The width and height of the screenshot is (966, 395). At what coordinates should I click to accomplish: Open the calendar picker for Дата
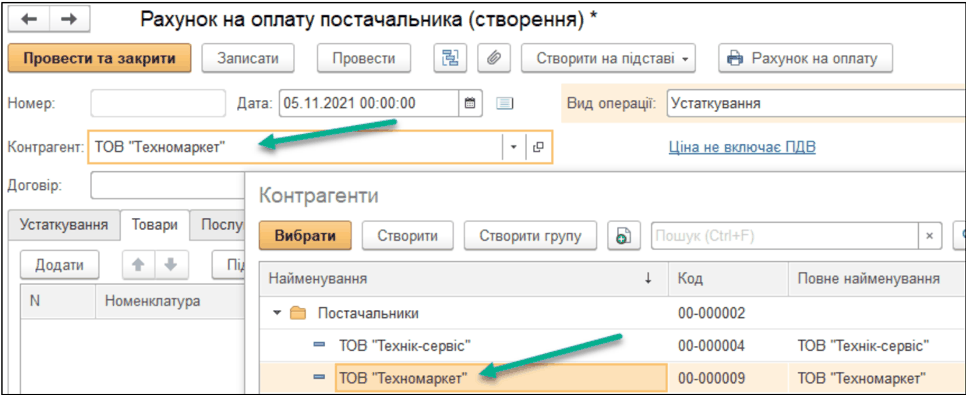coord(470,103)
